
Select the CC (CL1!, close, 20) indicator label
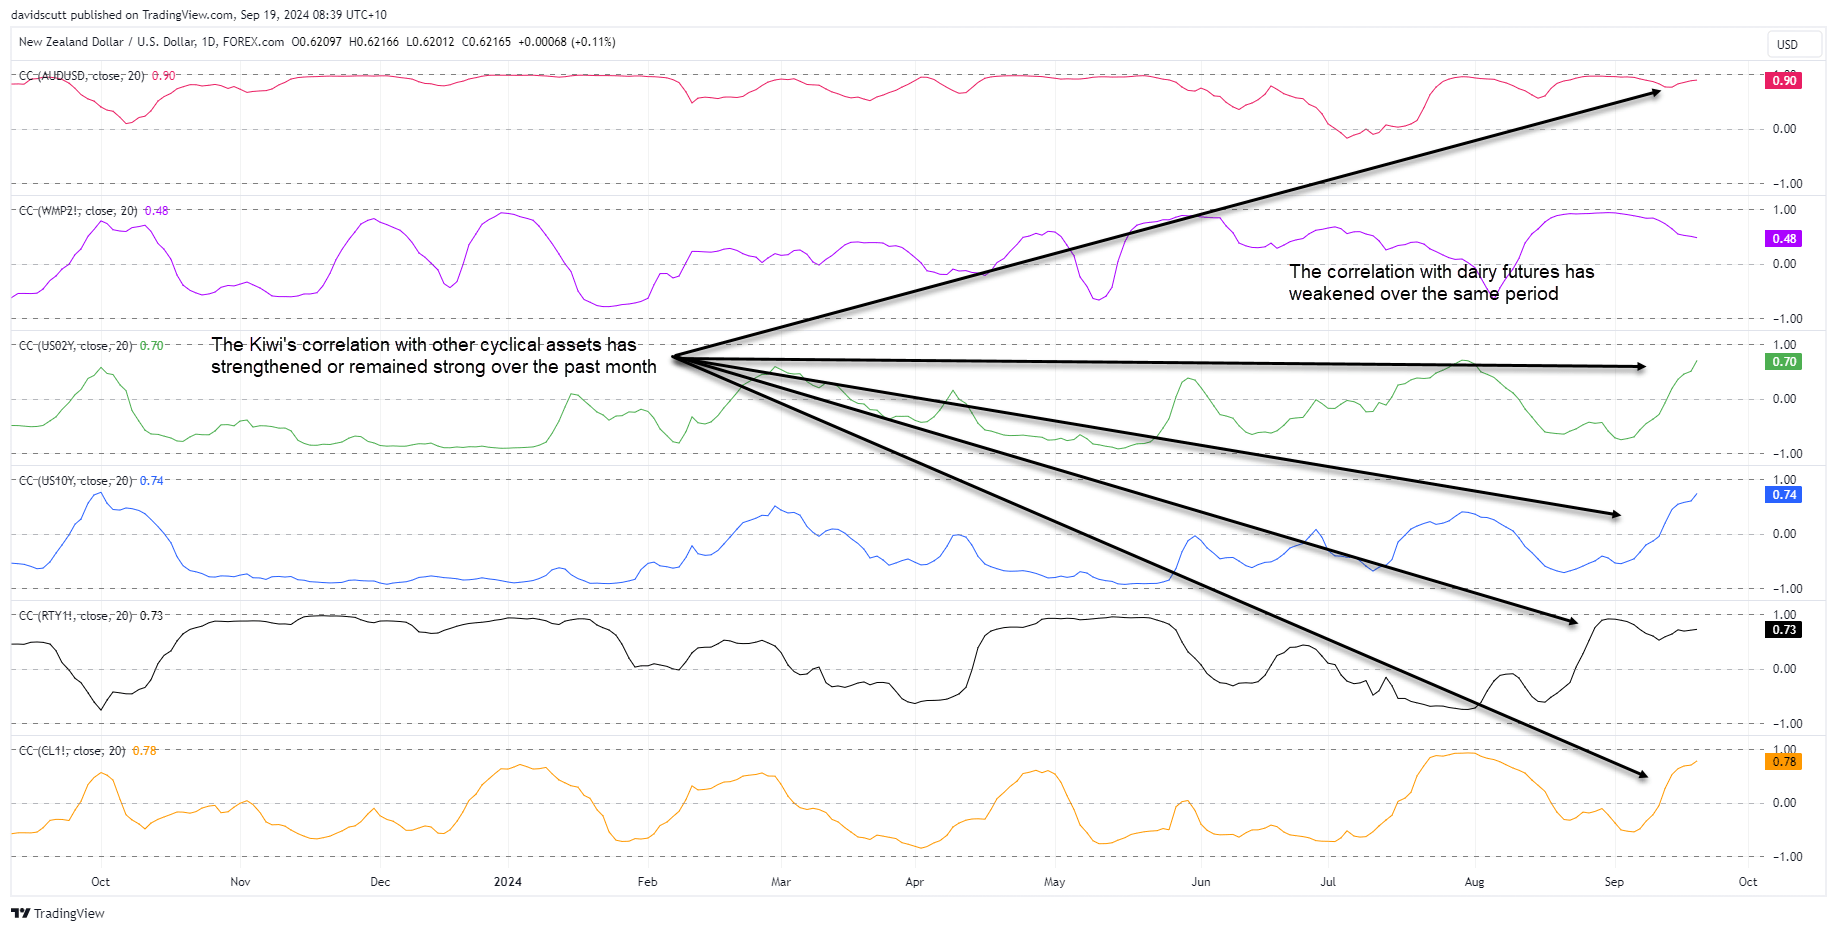pyautogui.click(x=72, y=751)
